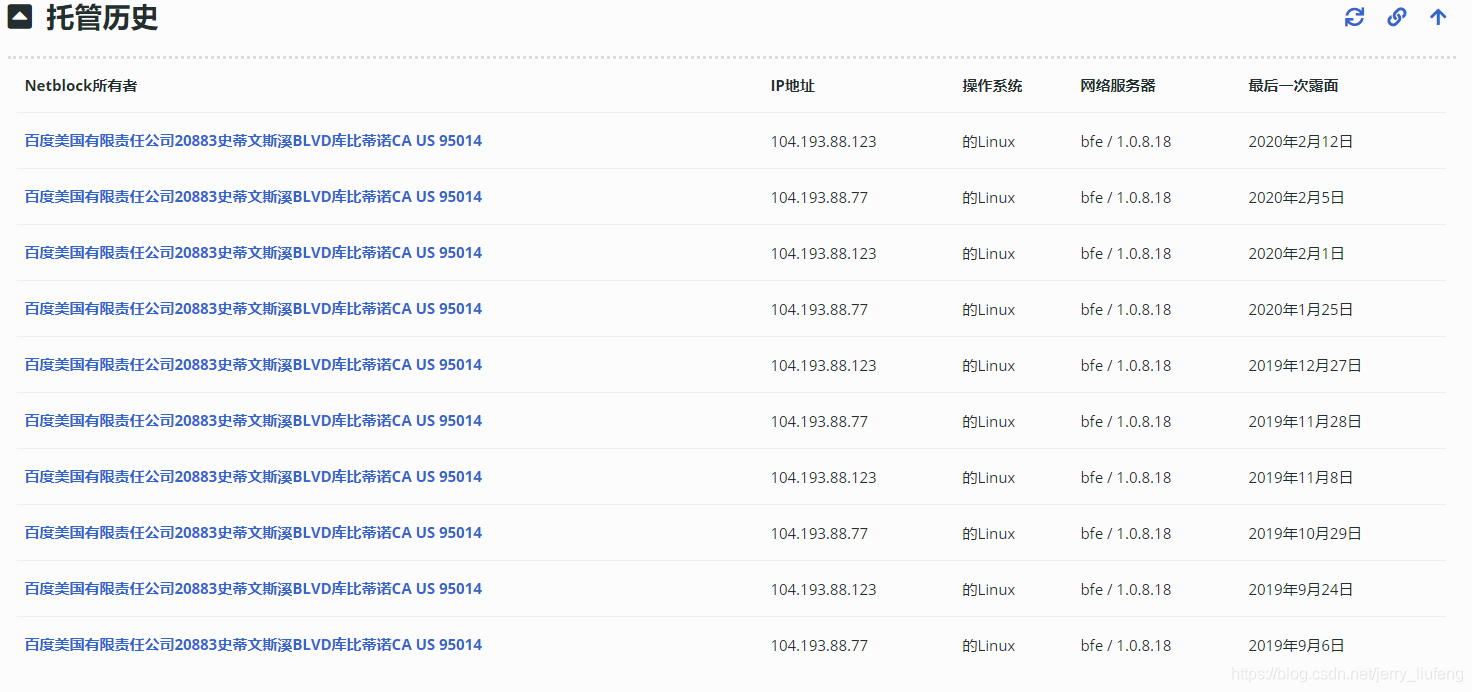This screenshot has height=692, width=1472.
Task: Select IP 104.193.88.77 in 2020年1月25日 row
Action: [819, 310]
